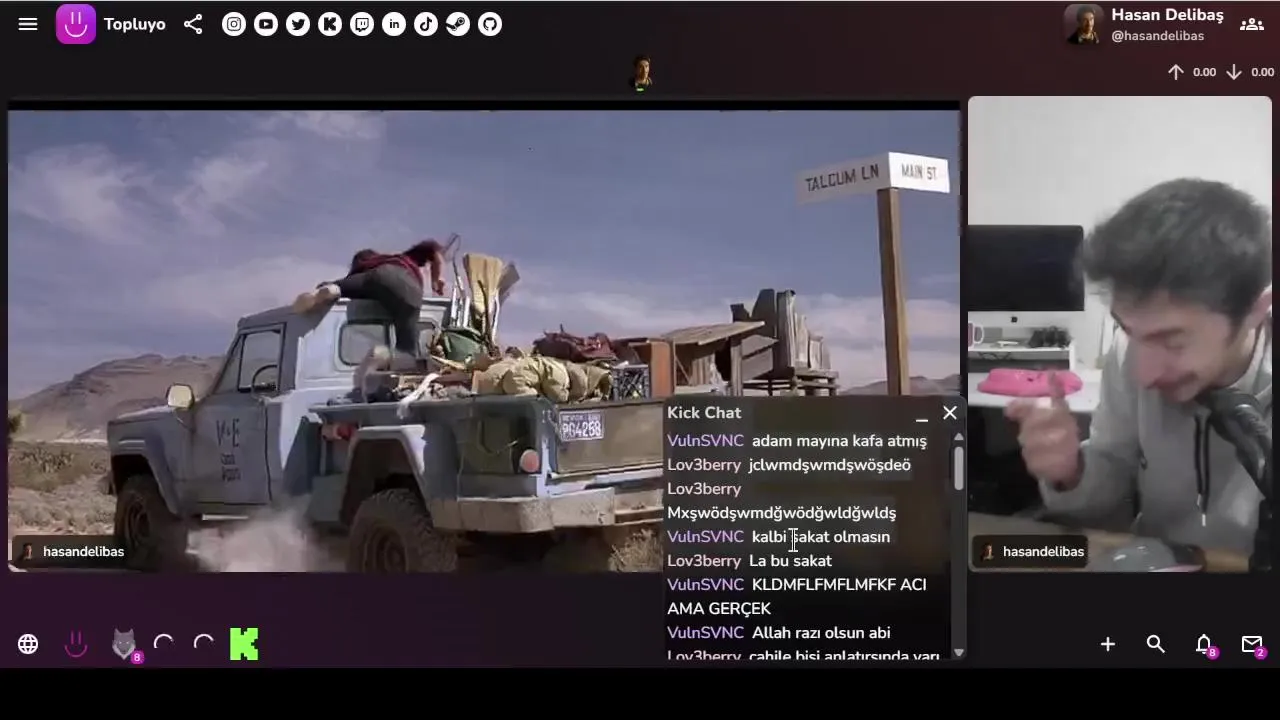Open the Twitch channel icon

point(362,24)
